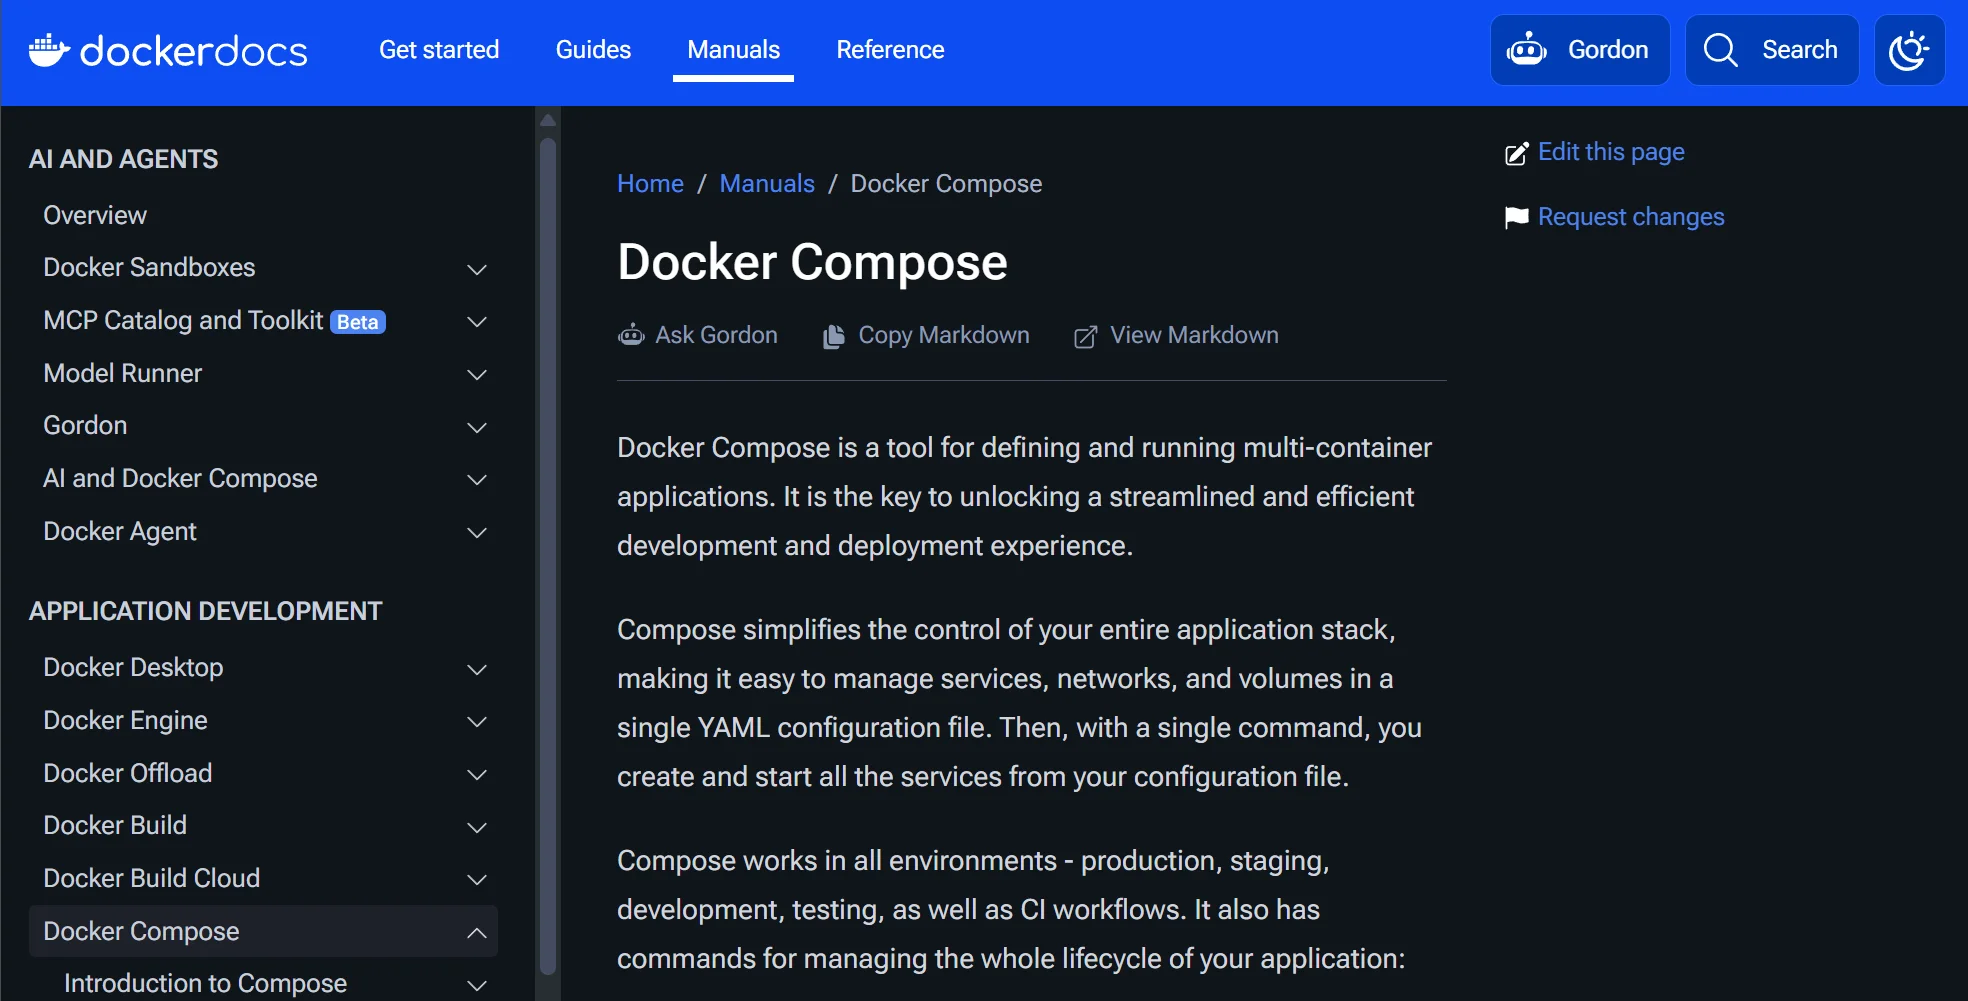Go to the Home breadcrumb link
Image resolution: width=1968 pixels, height=1001 pixels.
click(650, 184)
